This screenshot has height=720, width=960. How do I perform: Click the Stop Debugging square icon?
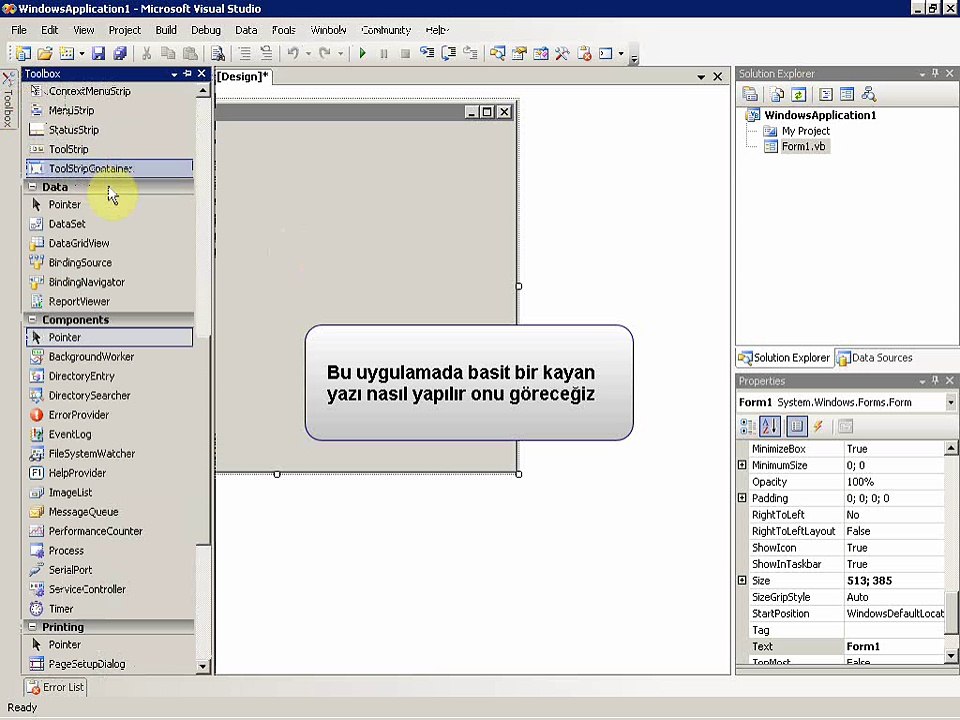pyautogui.click(x=405, y=54)
